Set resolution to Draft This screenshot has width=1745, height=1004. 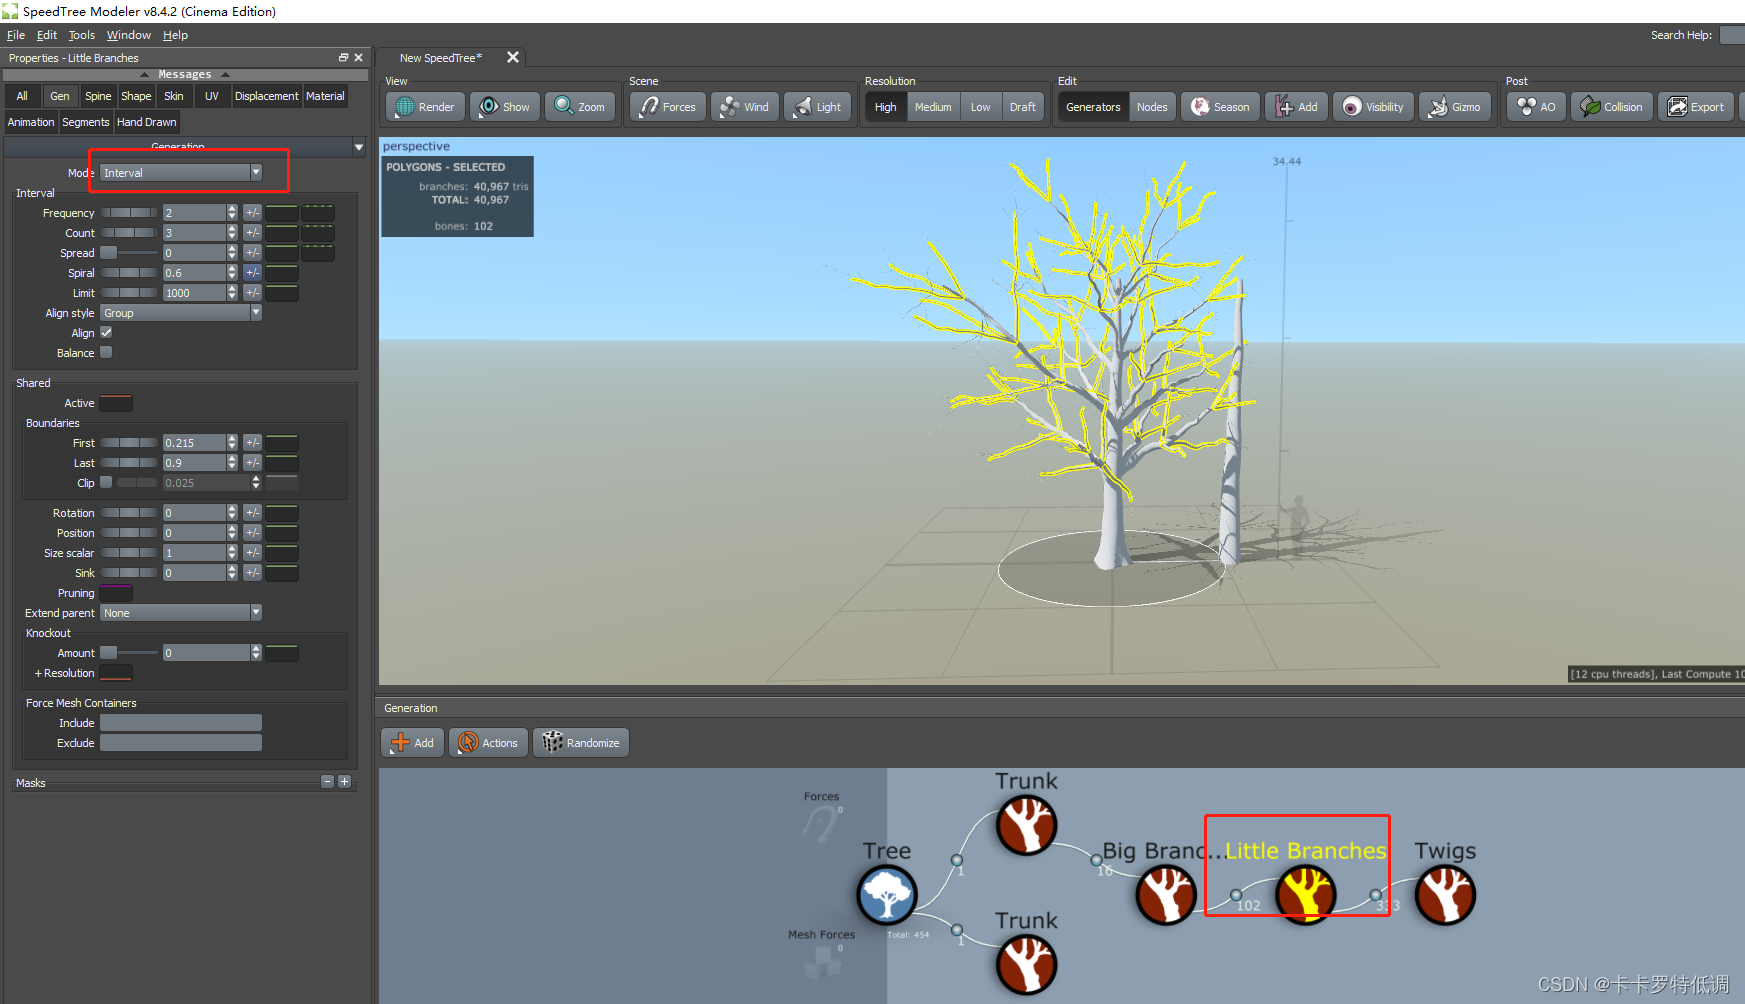(x=1022, y=107)
